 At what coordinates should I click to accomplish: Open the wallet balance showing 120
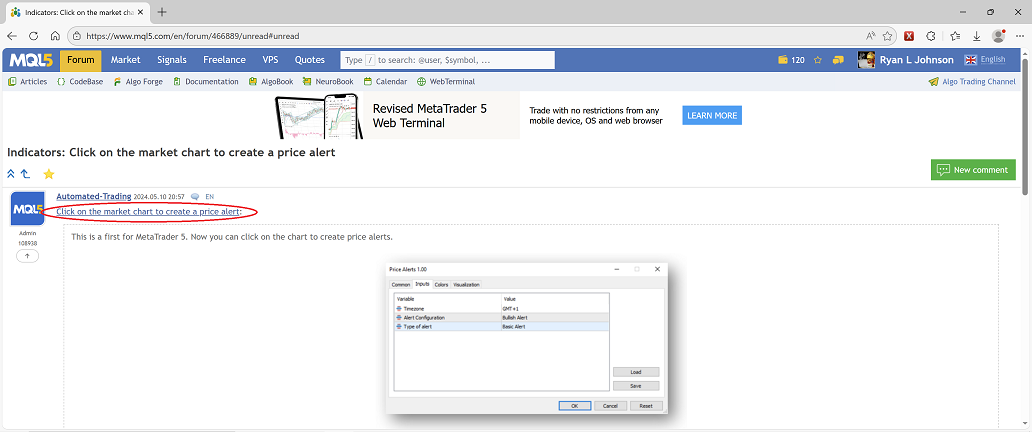(791, 60)
